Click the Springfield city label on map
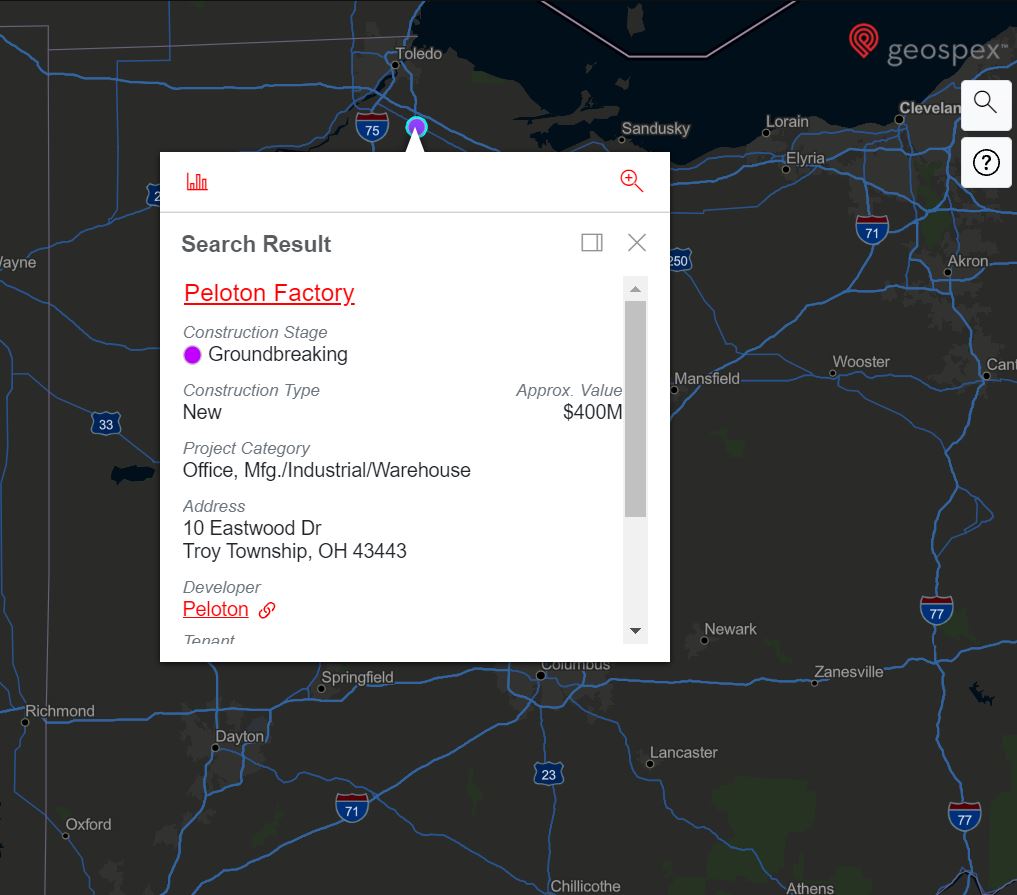Image resolution: width=1017 pixels, height=895 pixels. [357, 678]
